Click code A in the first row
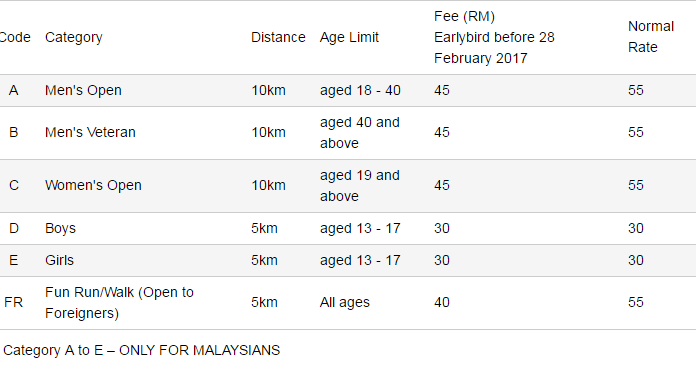The image size is (696, 370). coord(13,91)
